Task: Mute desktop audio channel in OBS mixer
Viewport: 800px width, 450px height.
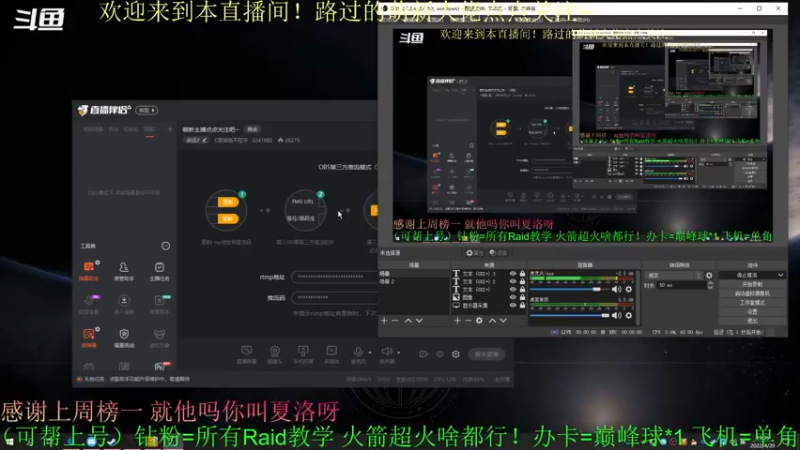Action: [617, 315]
